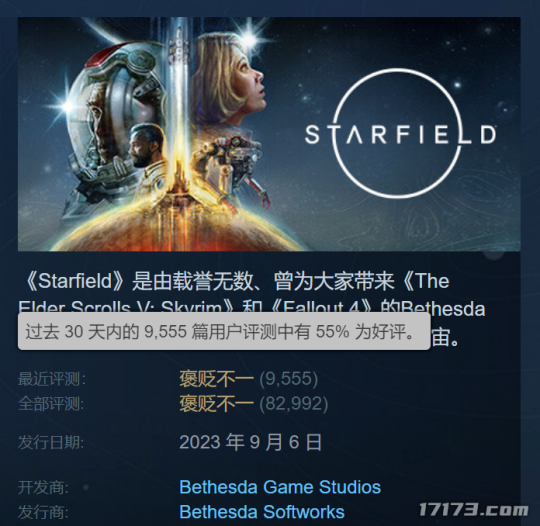Click the 全部评测 label
Screen dimensions: 540x526
point(51,403)
